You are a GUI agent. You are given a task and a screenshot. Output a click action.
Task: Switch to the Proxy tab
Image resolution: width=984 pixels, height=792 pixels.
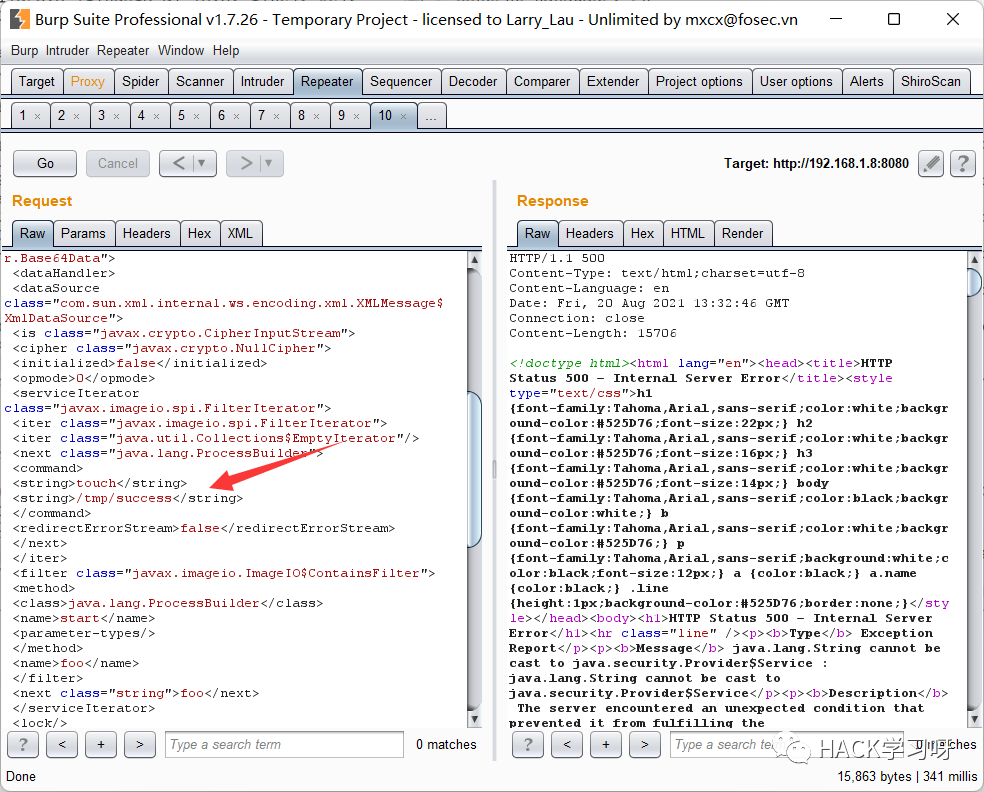[88, 82]
